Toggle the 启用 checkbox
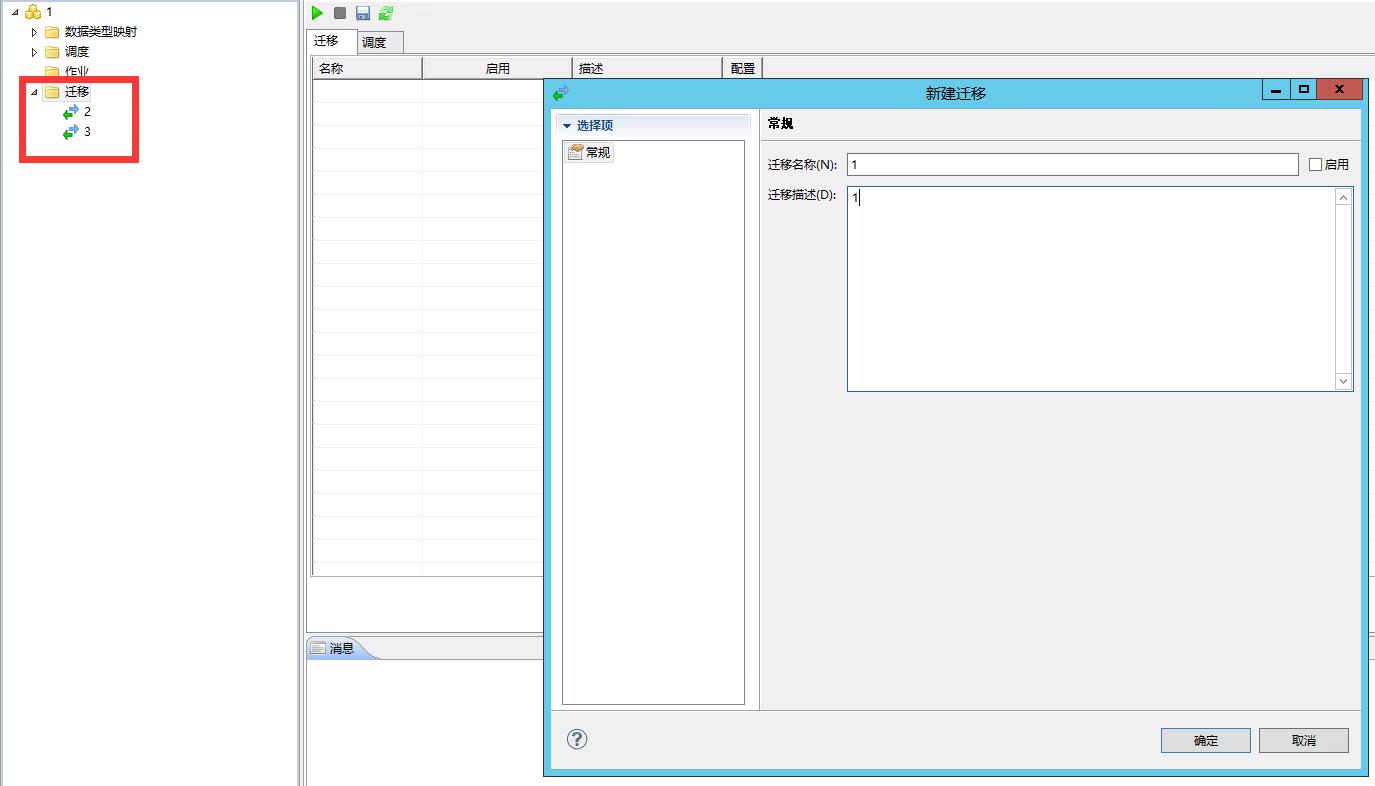Image resolution: width=1375 pixels, height=786 pixels. (1316, 164)
